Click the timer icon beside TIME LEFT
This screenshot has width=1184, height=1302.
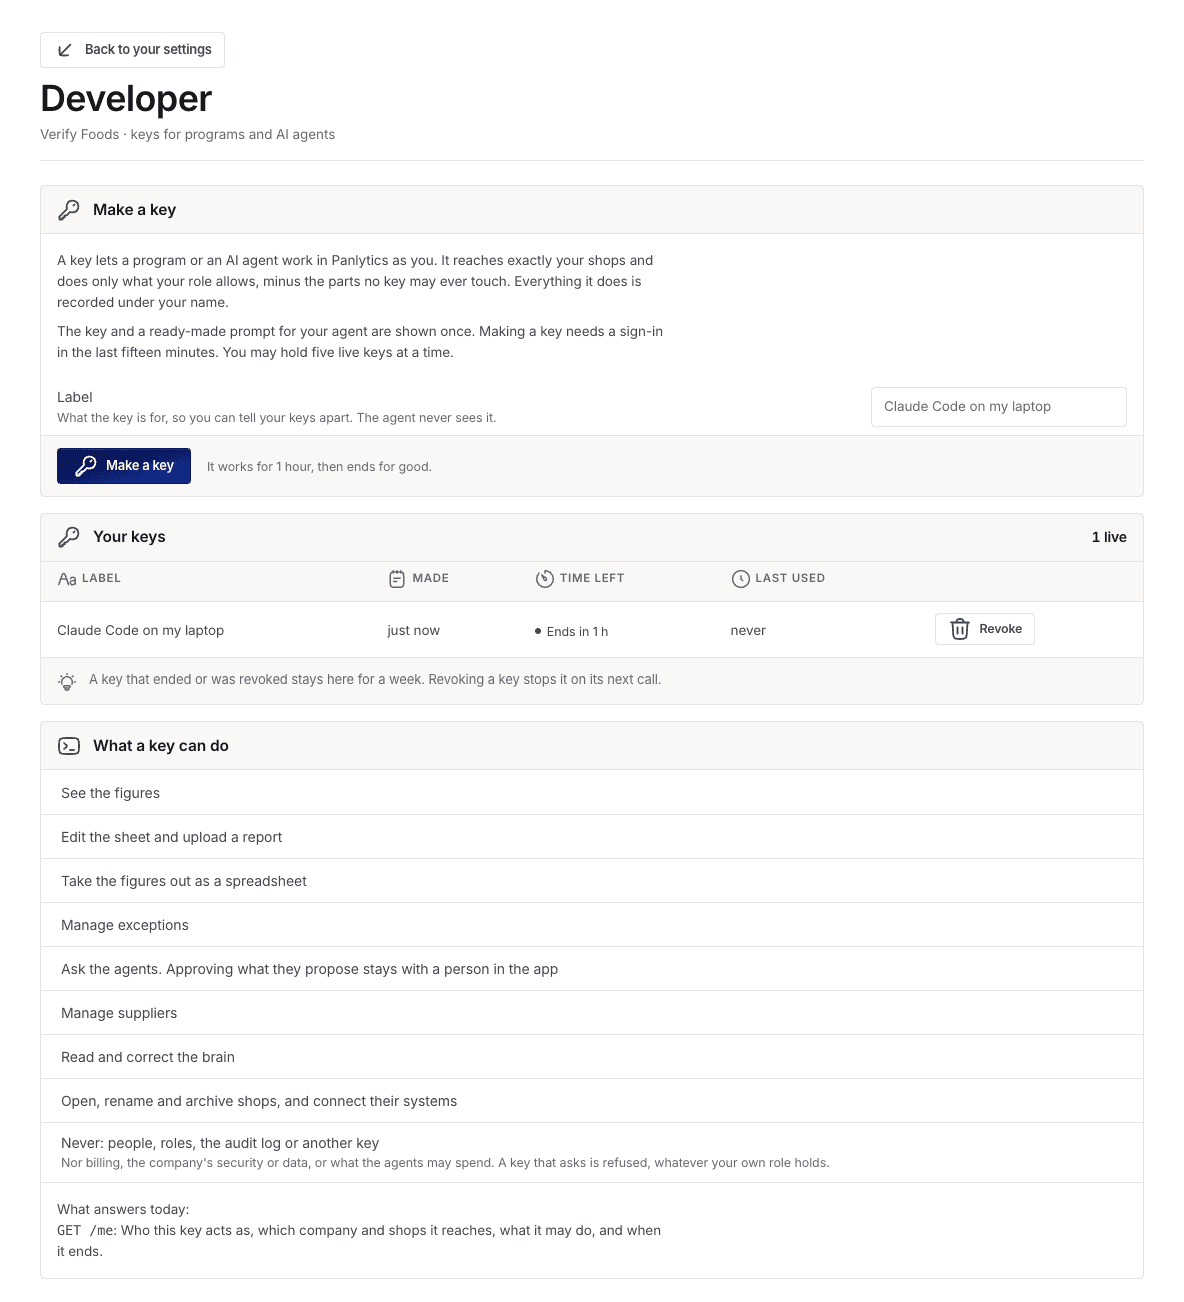[544, 579]
